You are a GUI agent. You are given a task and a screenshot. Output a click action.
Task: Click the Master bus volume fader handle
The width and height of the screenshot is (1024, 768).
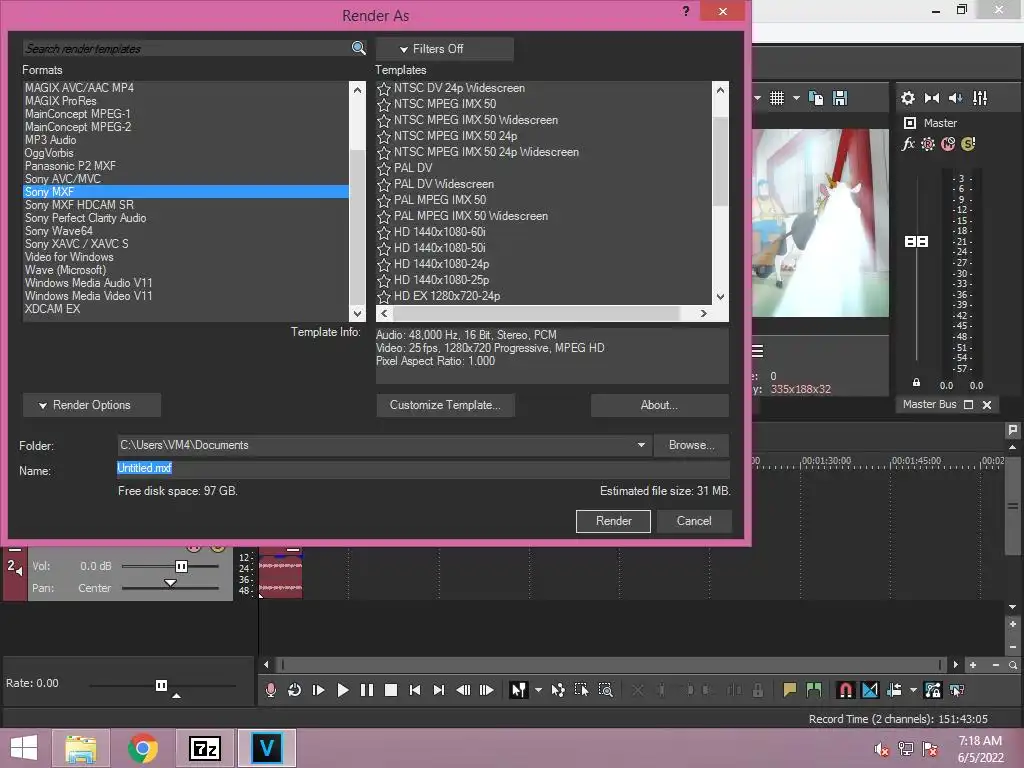[x=916, y=242]
